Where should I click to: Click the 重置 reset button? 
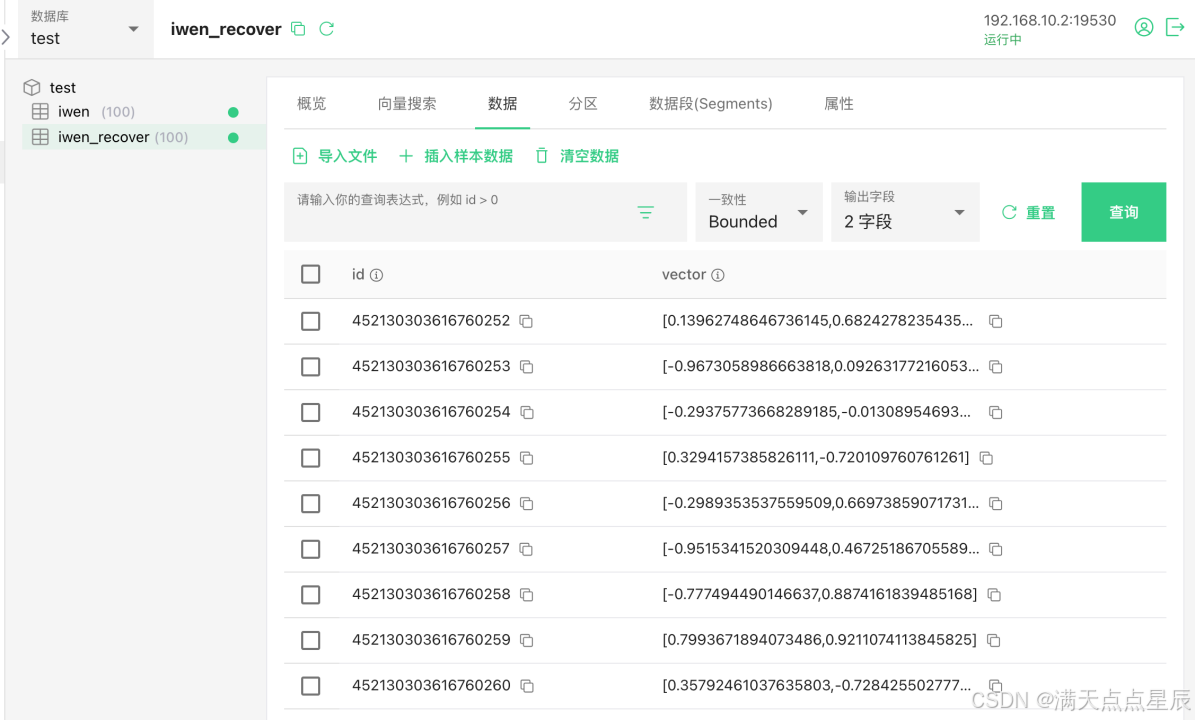coord(1028,213)
